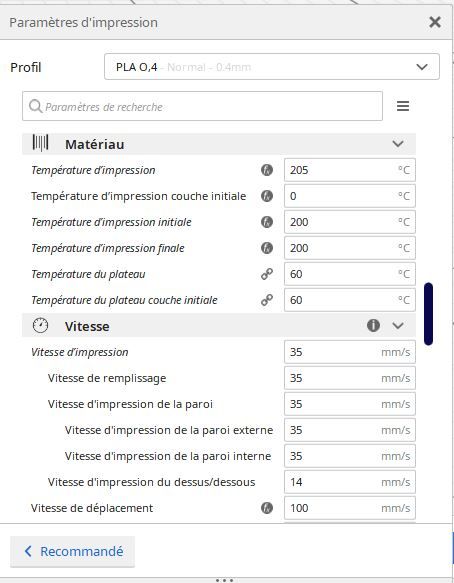Click the Matériau barcode icon
This screenshot has height=583, width=454.
40,143
